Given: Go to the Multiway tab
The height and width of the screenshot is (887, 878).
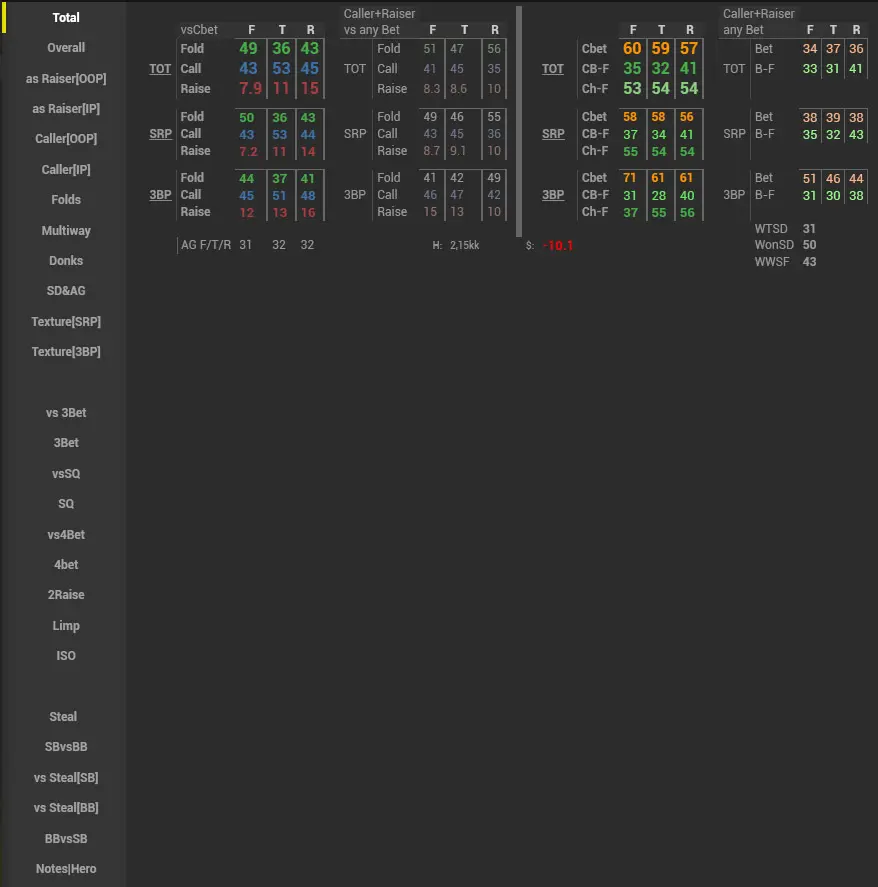Looking at the screenshot, I should [x=66, y=231].
